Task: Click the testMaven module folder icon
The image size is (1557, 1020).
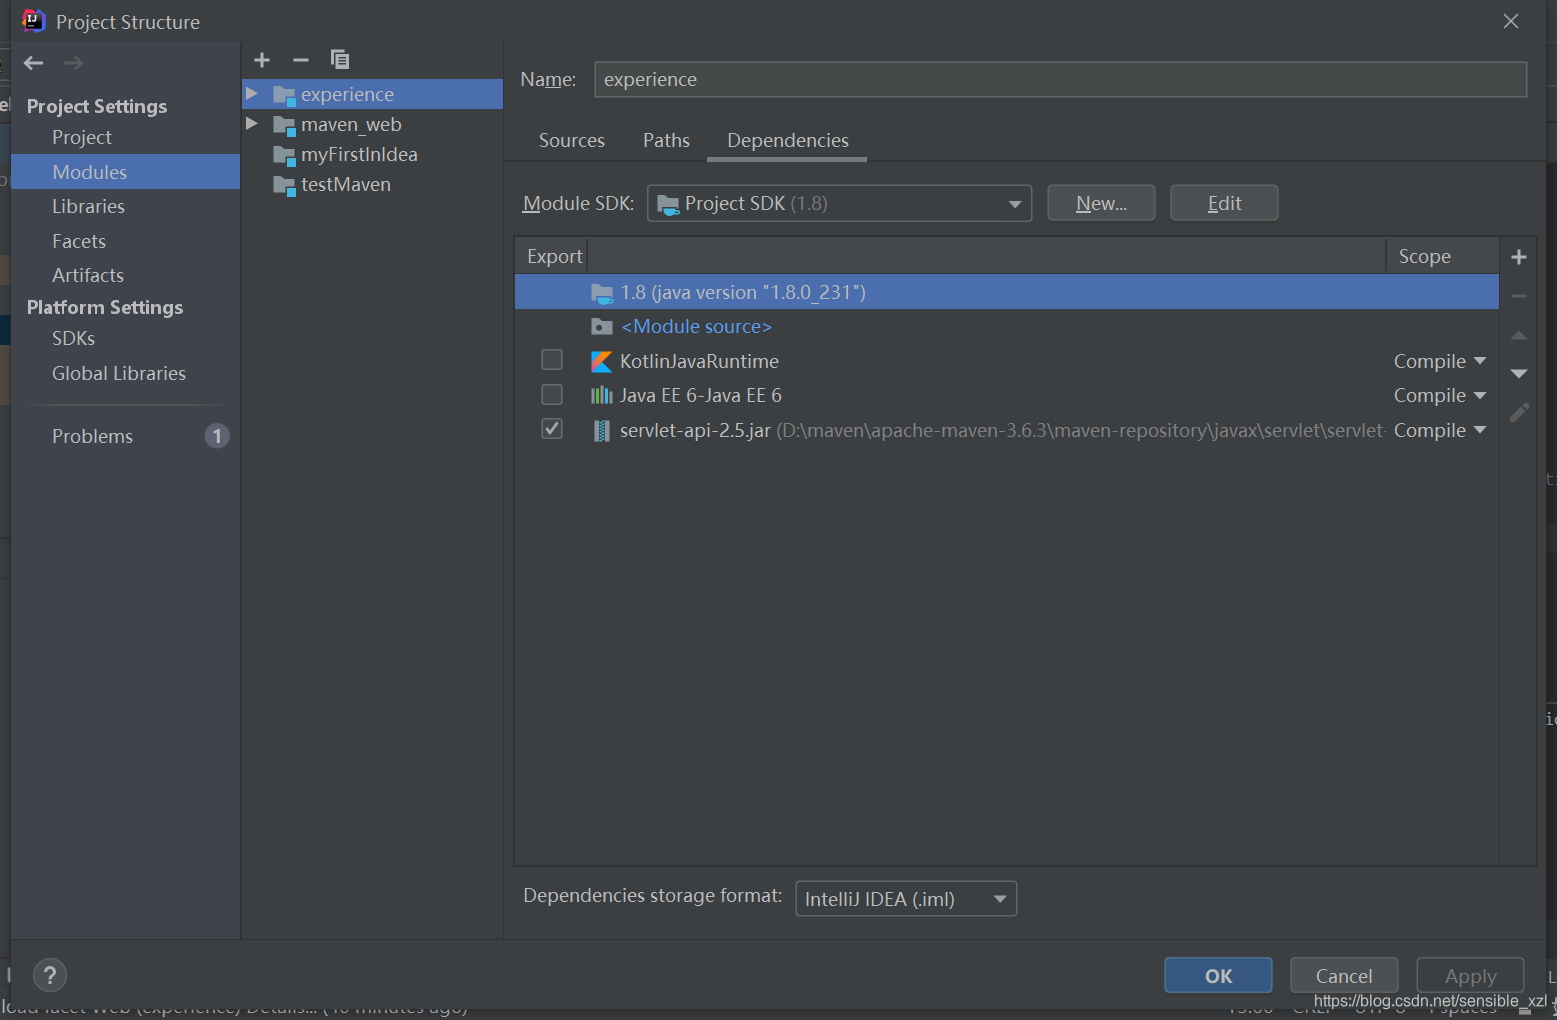Action: coord(285,185)
